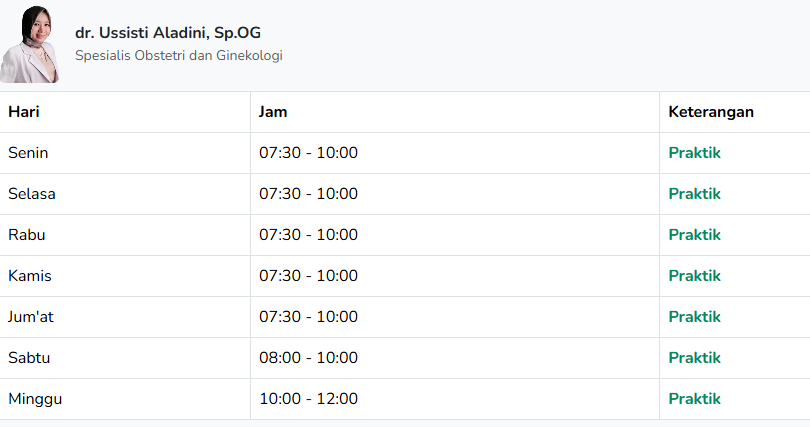Select the Sabtu row day cell
This screenshot has height=427, width=810.
coord(29,358)
